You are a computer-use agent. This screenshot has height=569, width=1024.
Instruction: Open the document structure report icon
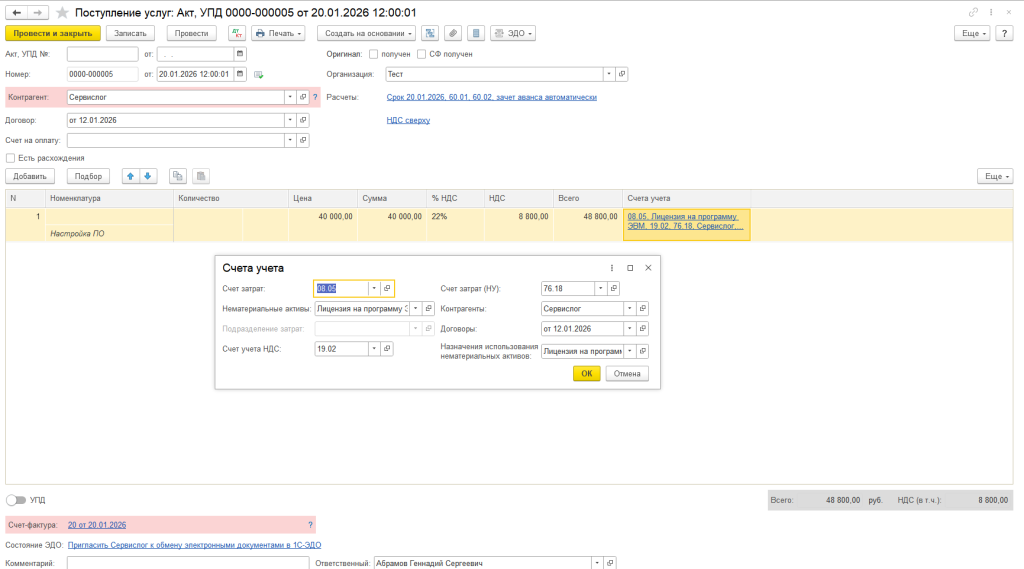tap(430, 33)
